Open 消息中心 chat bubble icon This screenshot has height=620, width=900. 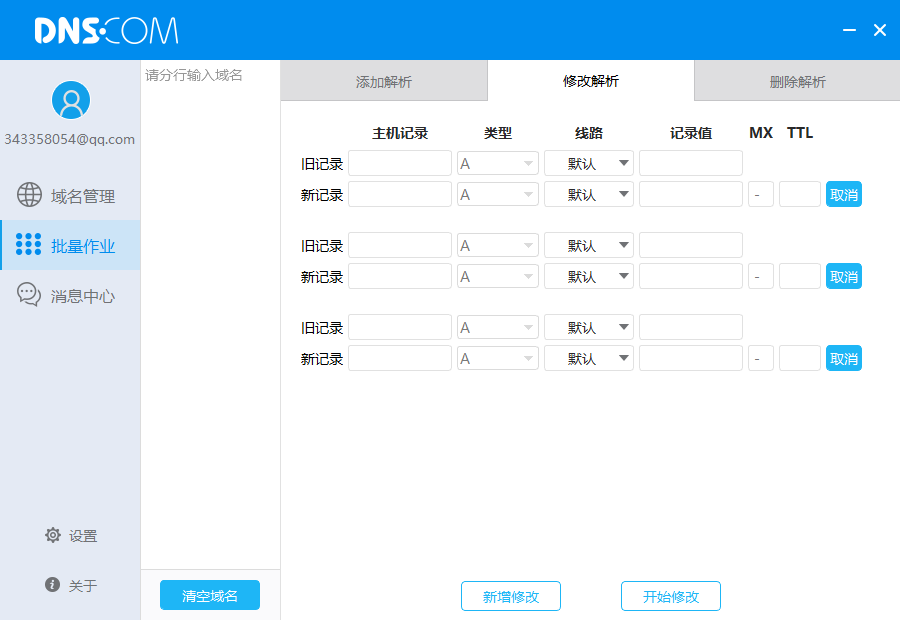(29, 294)
